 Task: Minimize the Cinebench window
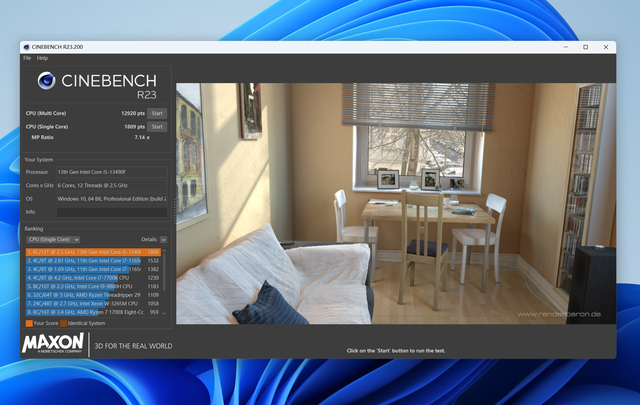[566, 47]
